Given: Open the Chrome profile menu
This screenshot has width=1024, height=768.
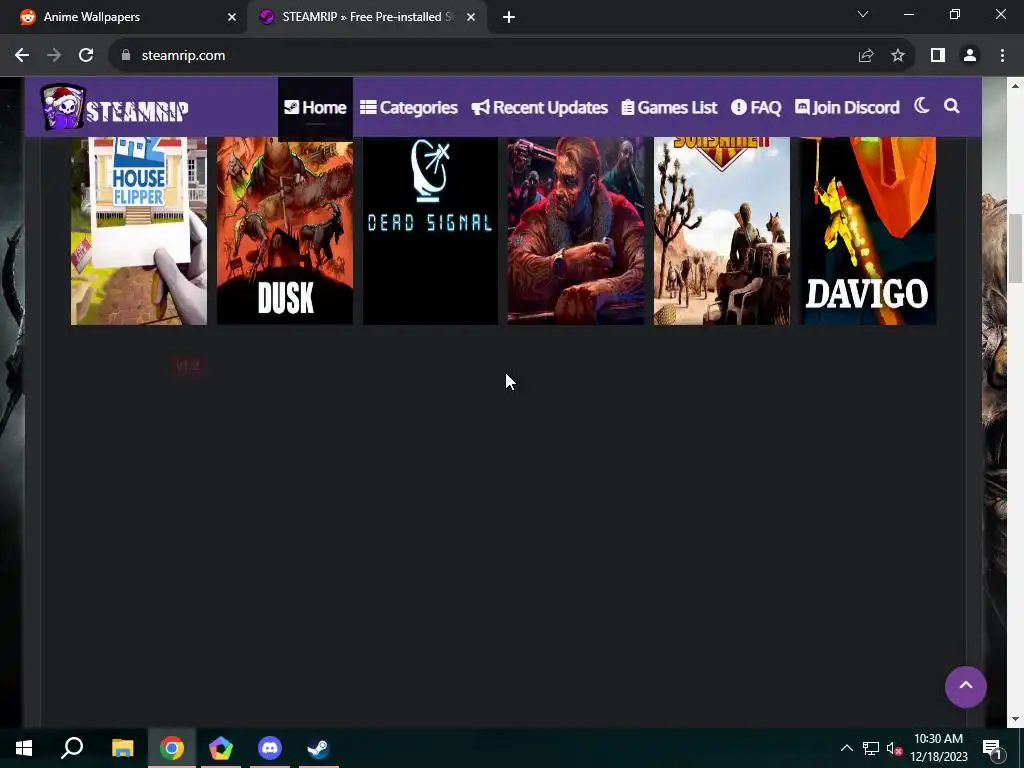Looking at the screenshot, I should tap(970, 56).
